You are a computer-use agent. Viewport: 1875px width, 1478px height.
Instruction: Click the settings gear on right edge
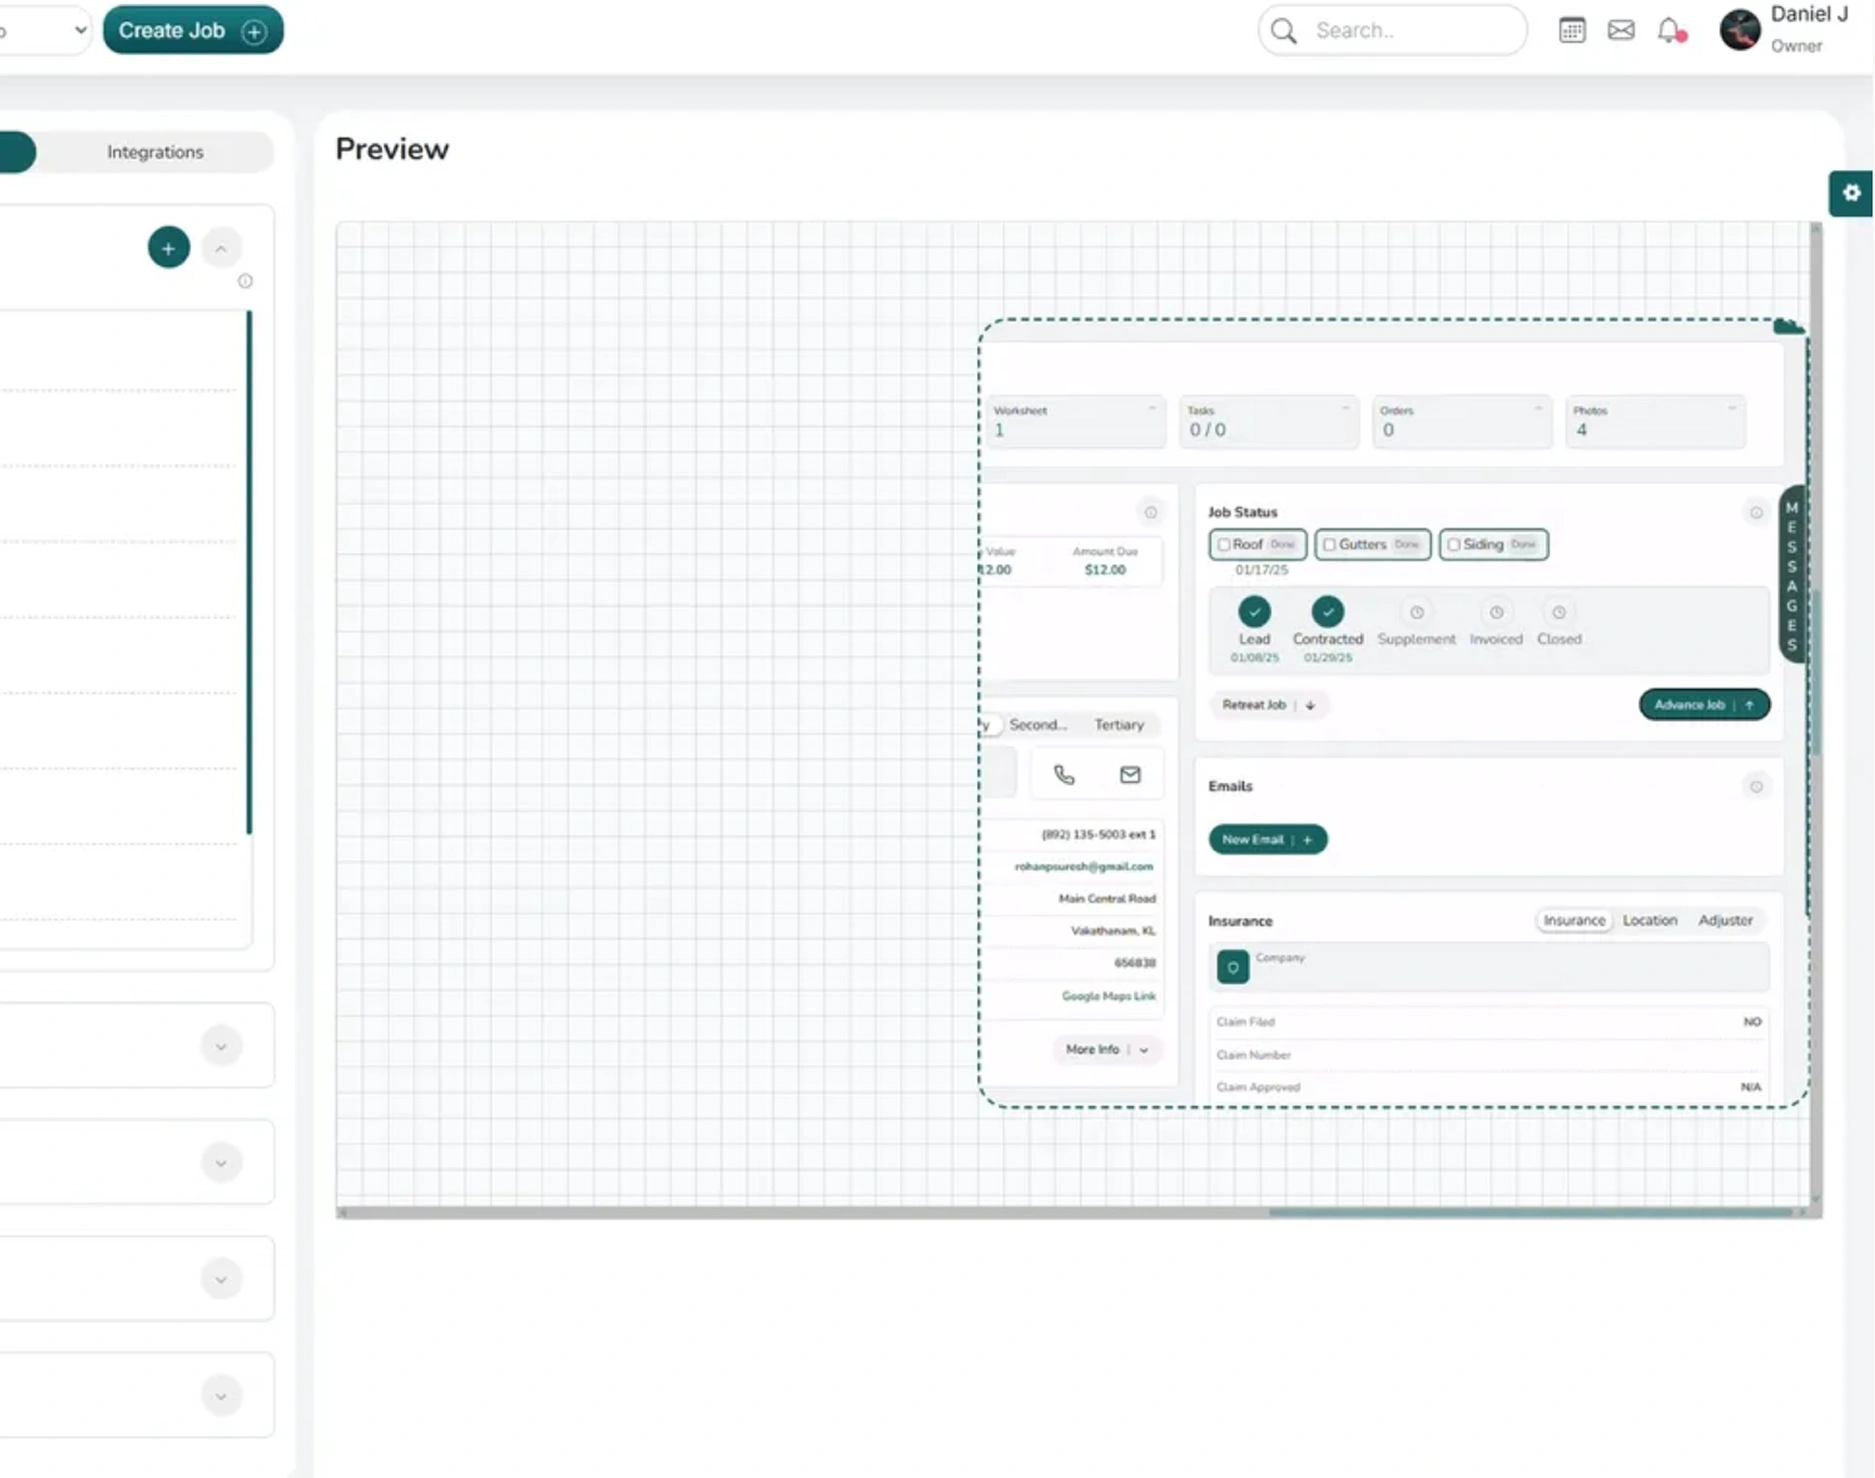[1851, 193]
